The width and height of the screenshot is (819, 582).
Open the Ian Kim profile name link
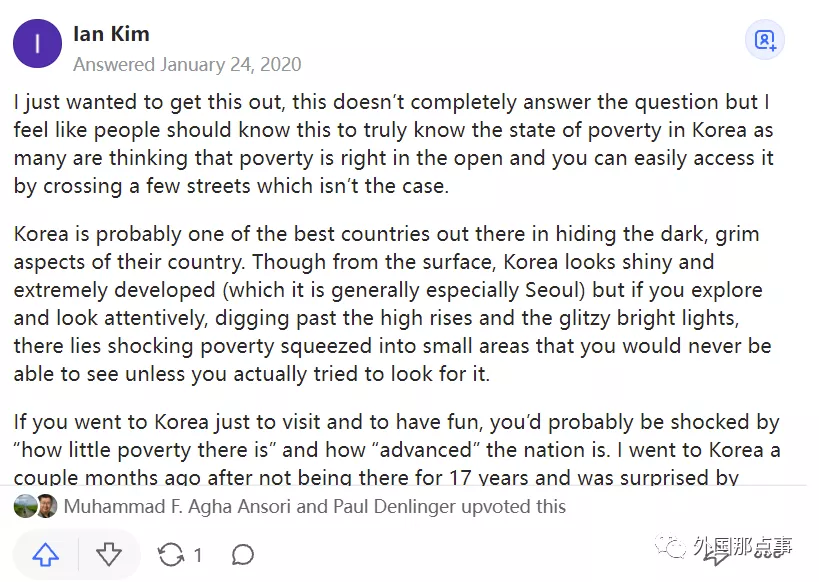click(x=111, y=34)
